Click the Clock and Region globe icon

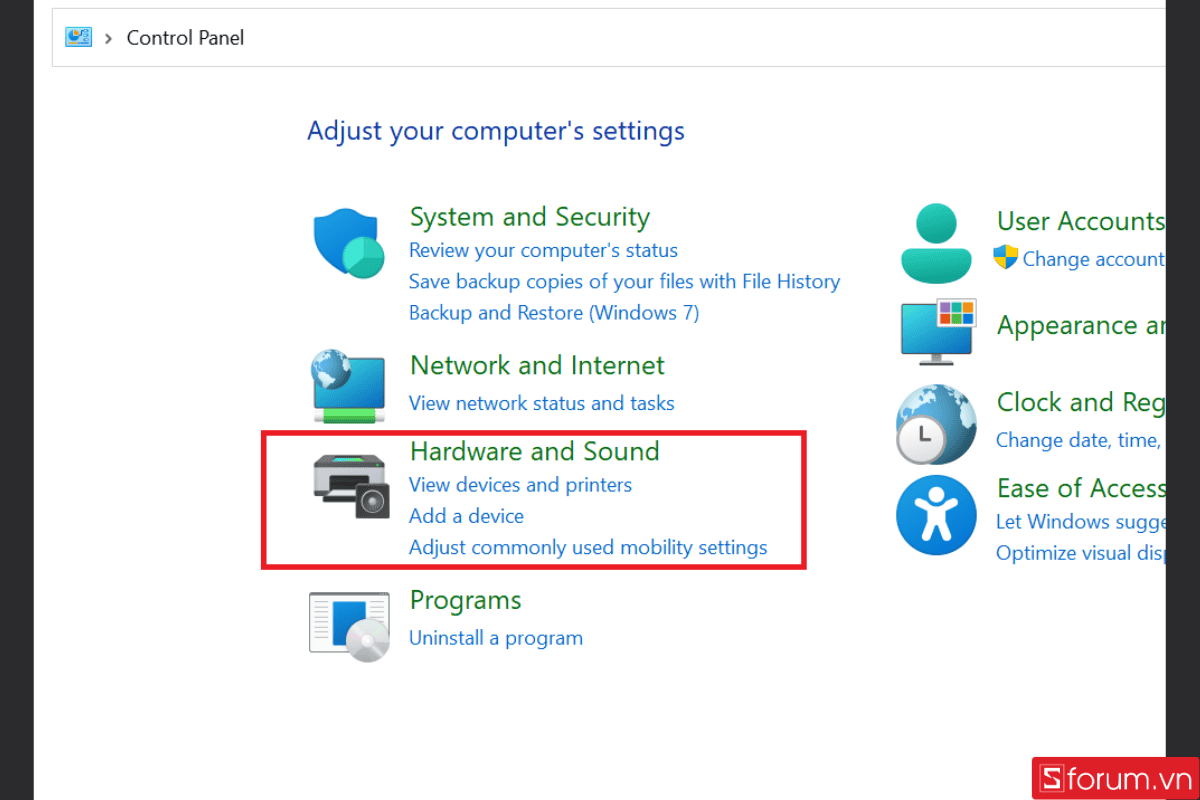tap(934, 423)
